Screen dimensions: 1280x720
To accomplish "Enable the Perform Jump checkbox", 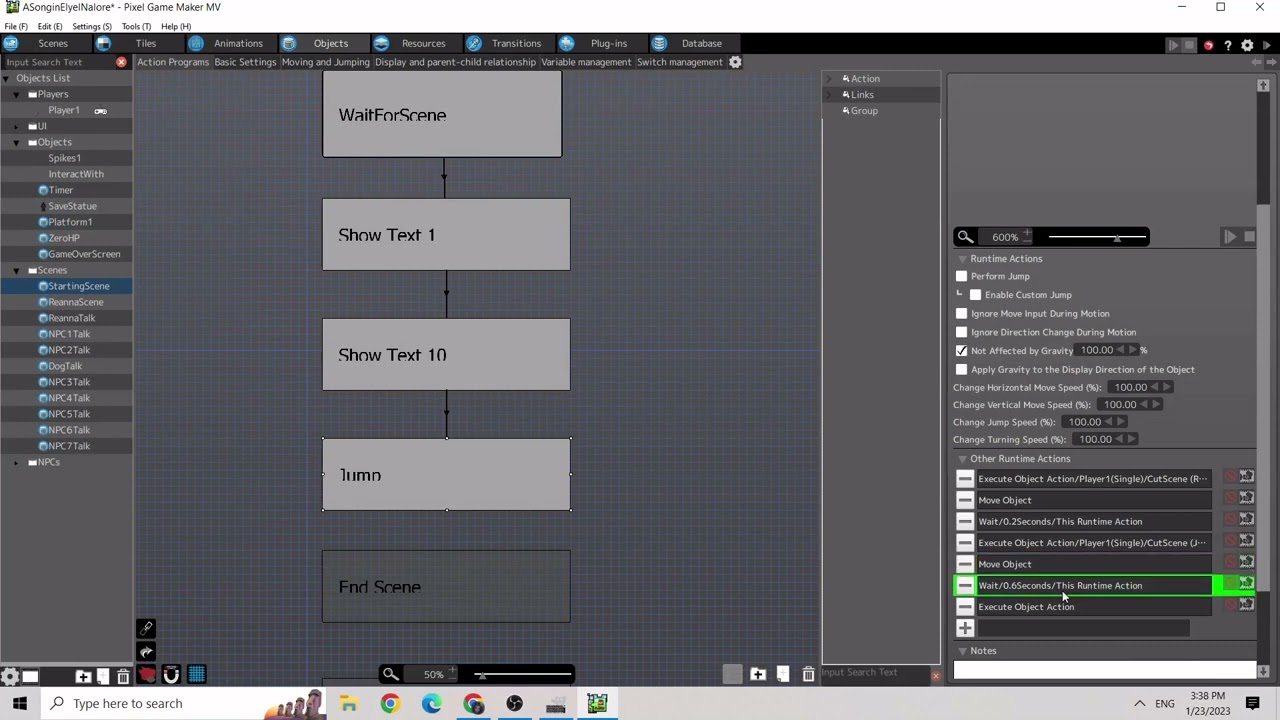I will pyautogui.click(x=961, y=277).
